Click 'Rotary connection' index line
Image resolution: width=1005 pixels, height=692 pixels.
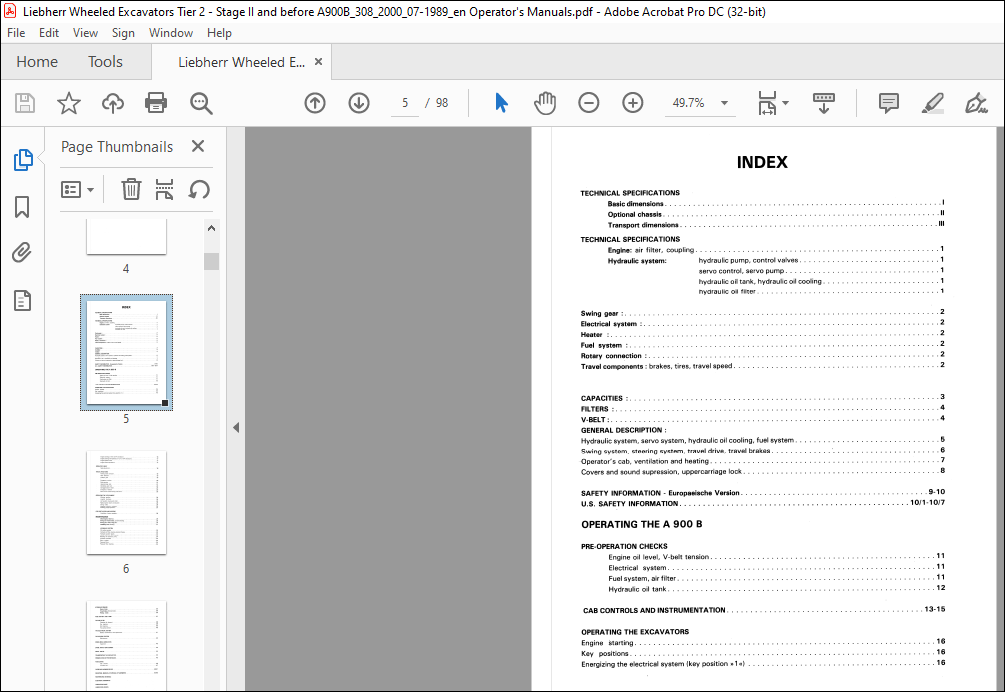(762, 356)
